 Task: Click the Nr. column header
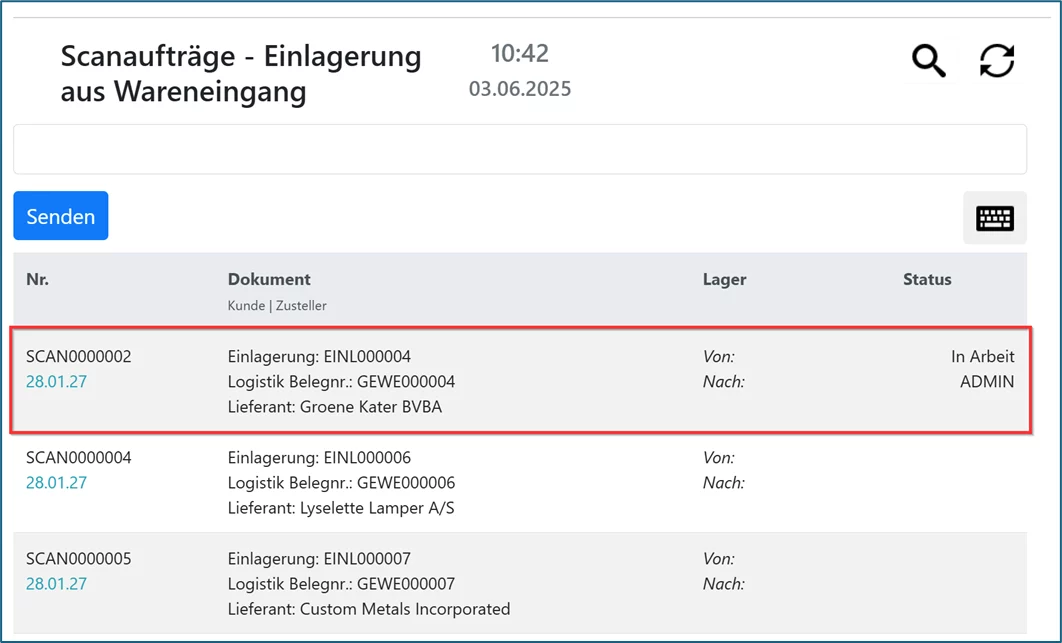[38, 280]
